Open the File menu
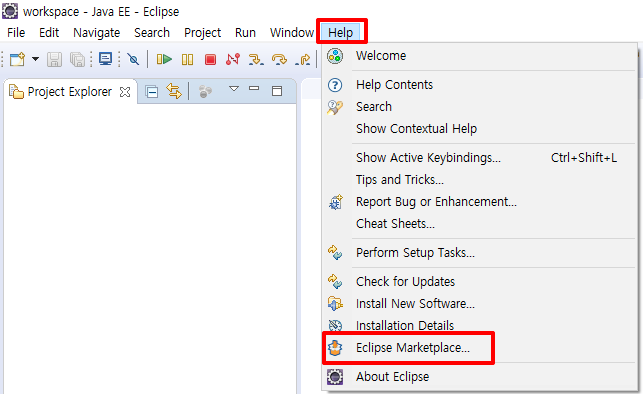This screenshot has width=643, height=394. coord(16,32)
